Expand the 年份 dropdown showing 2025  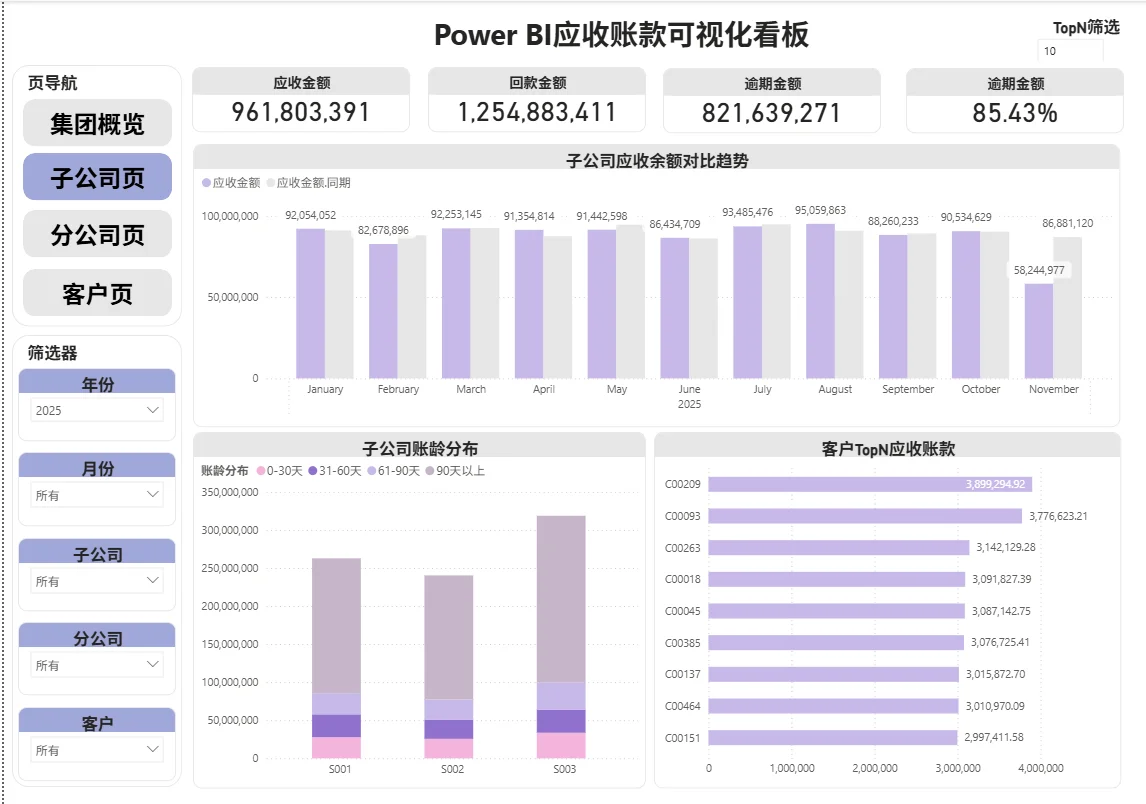(x=97, y=410)
